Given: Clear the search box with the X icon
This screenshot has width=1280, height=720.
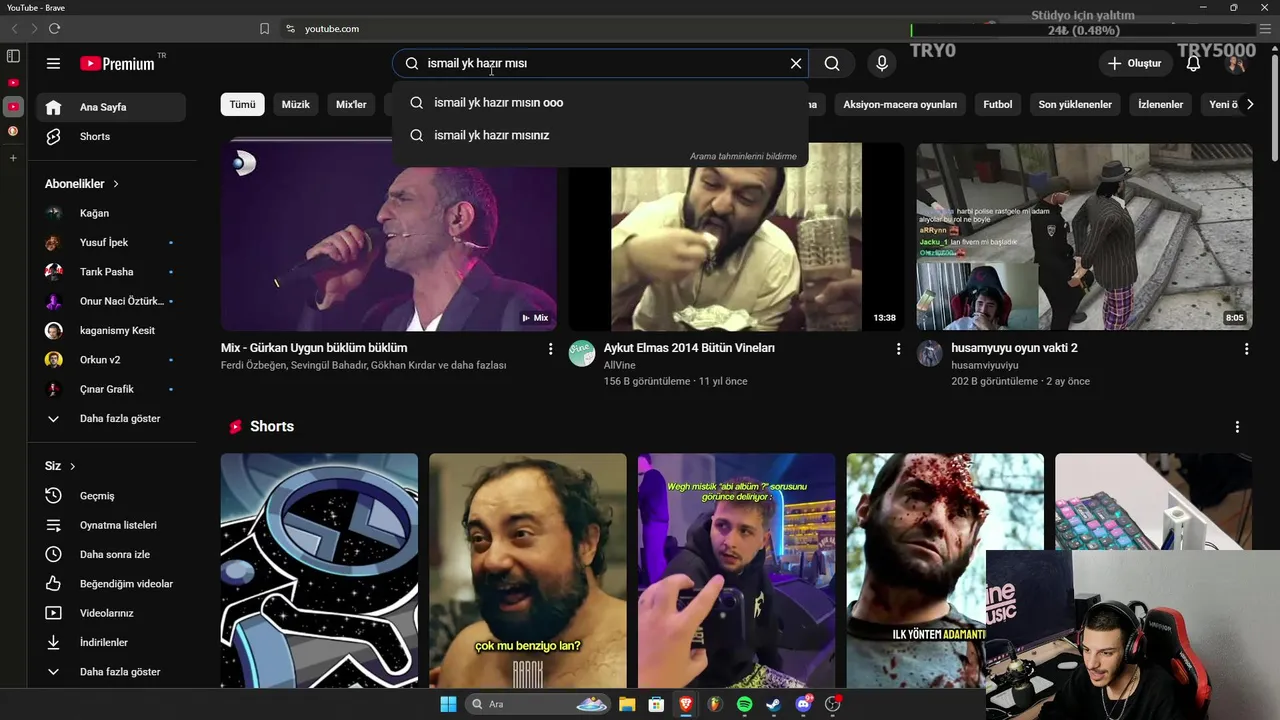Looking at the screenshot, I should (x=796, y=63).
